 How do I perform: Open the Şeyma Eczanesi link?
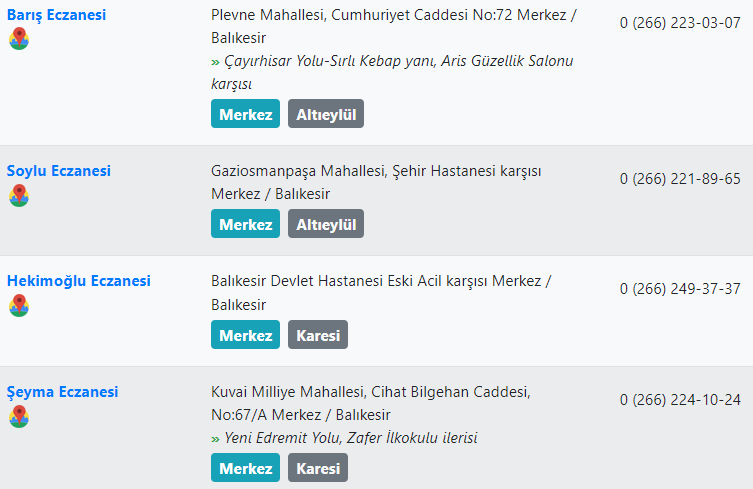pos(62,392)
